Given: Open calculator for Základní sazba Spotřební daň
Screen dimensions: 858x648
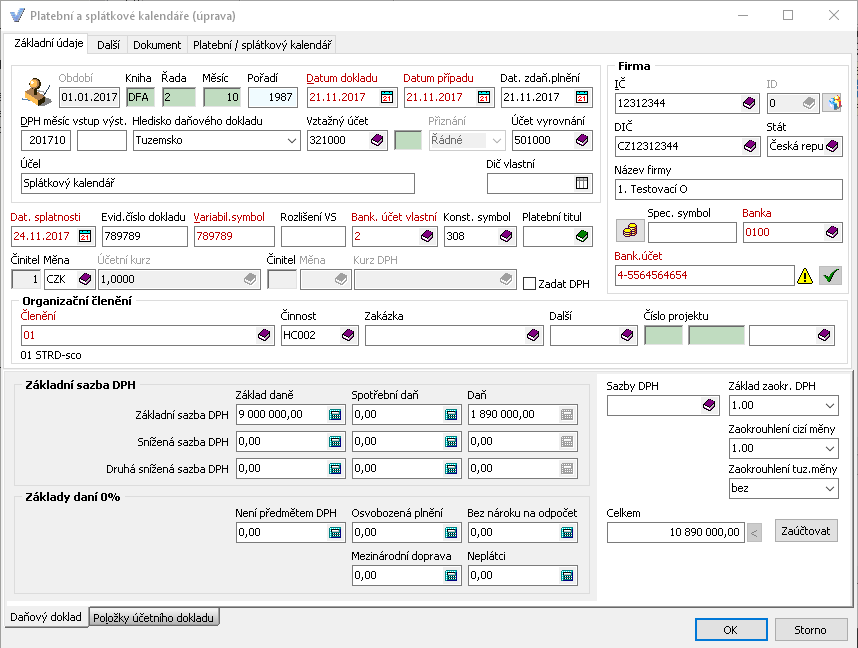Looking at the screenshot, I should (451, 415).
